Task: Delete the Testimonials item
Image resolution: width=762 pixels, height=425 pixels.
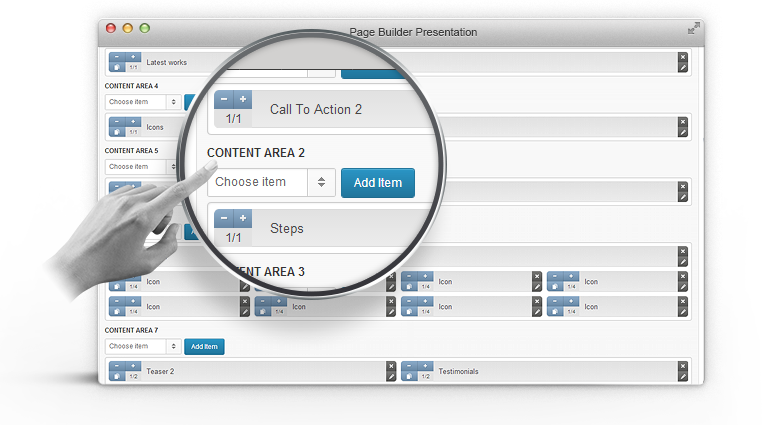Action: [x=683, y=365]
